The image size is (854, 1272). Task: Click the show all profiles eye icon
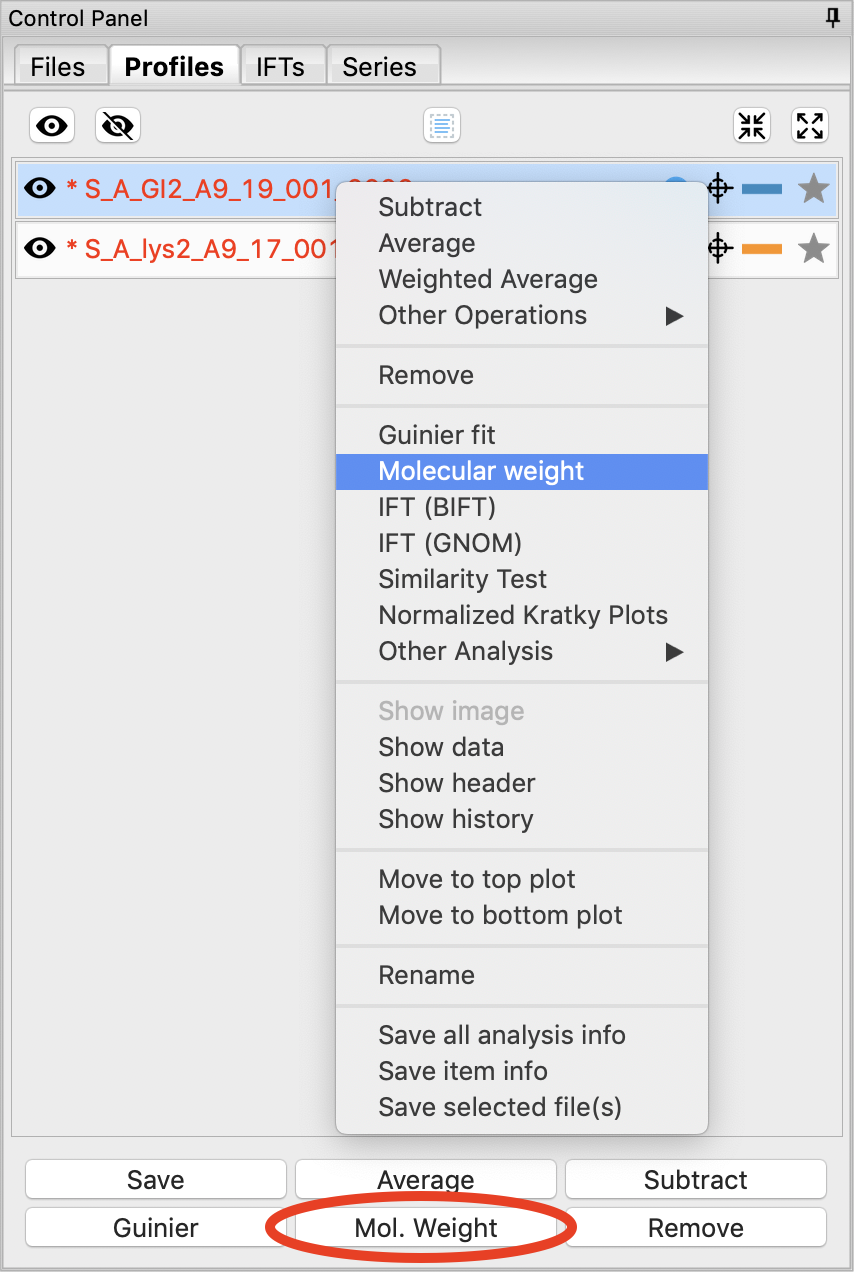point(52,126)
